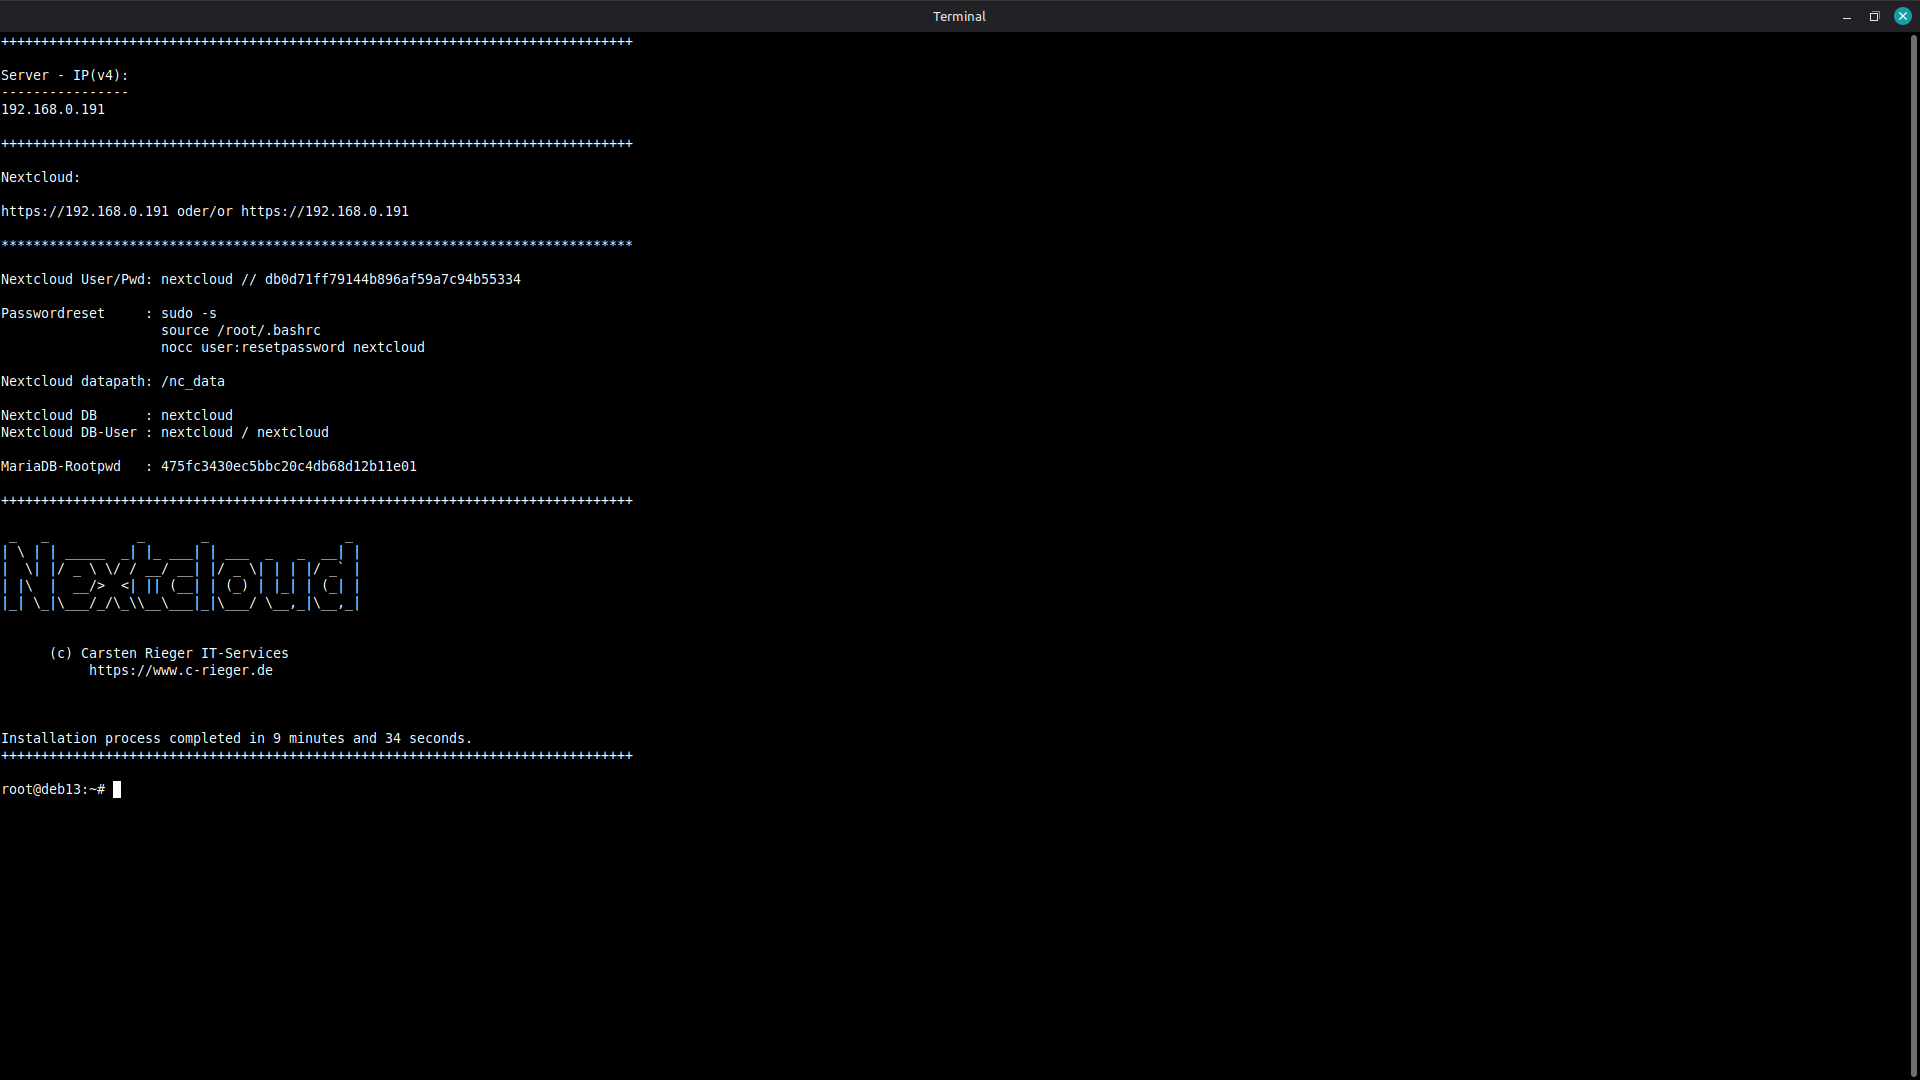Screen dimensions: 1920x1080
Task: Click the server IP 192.168.0.191 line
Action: 53,110
